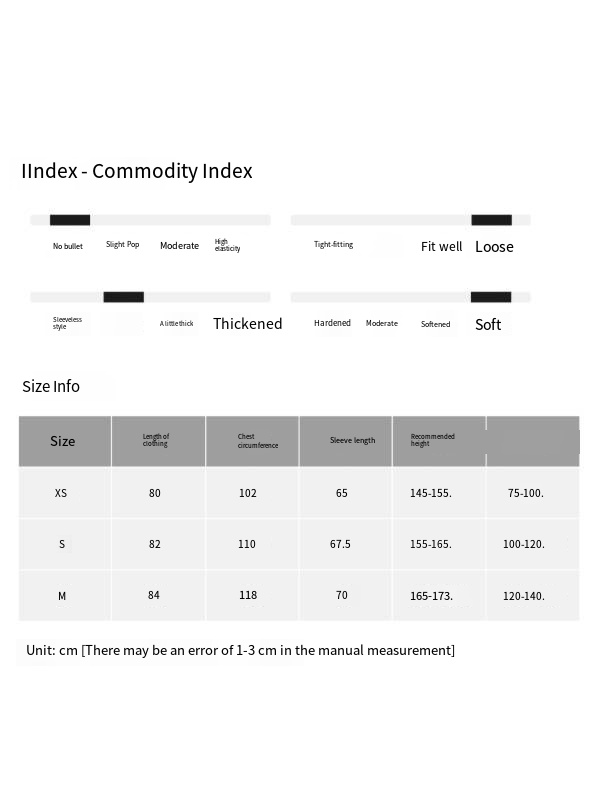Click the black fit slider marker above Loose
The image size is (600, 800).
(491, 220)
